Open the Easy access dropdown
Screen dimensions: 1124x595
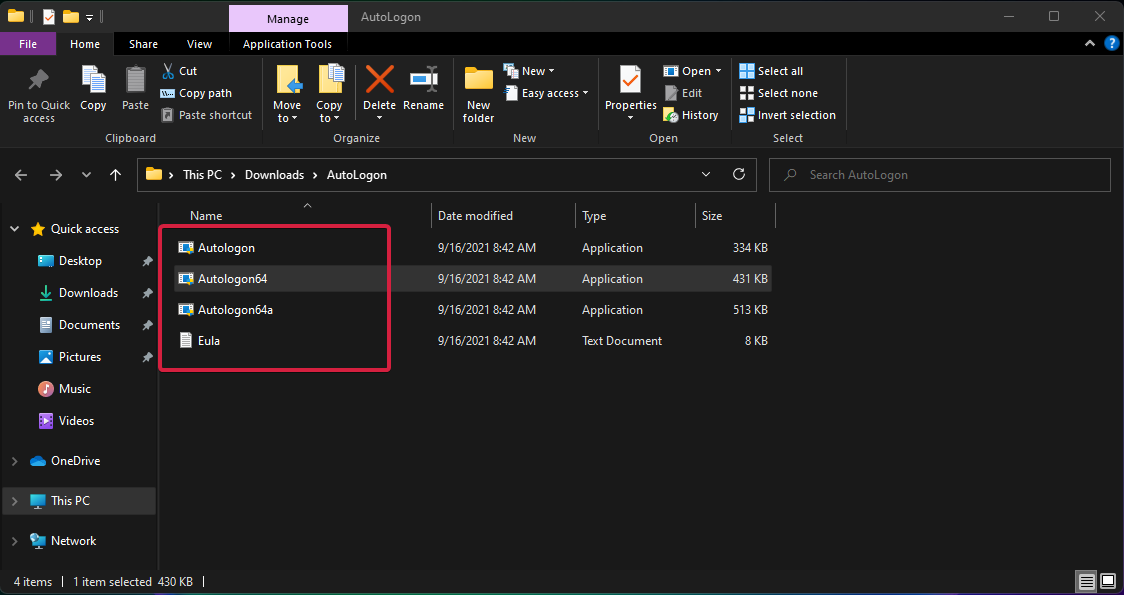coord(546,93)
